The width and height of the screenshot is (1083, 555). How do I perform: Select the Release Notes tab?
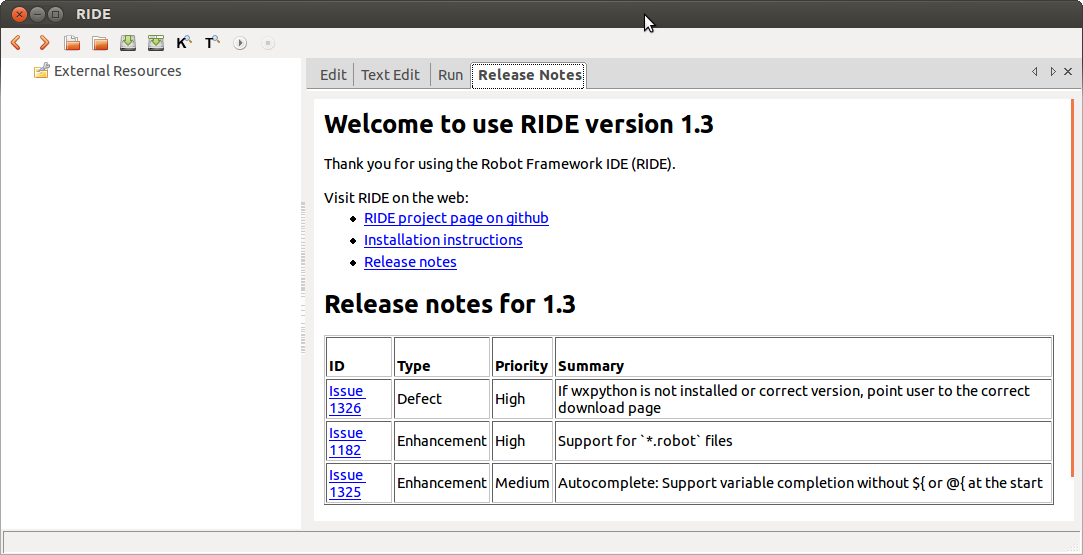(529, 75)
